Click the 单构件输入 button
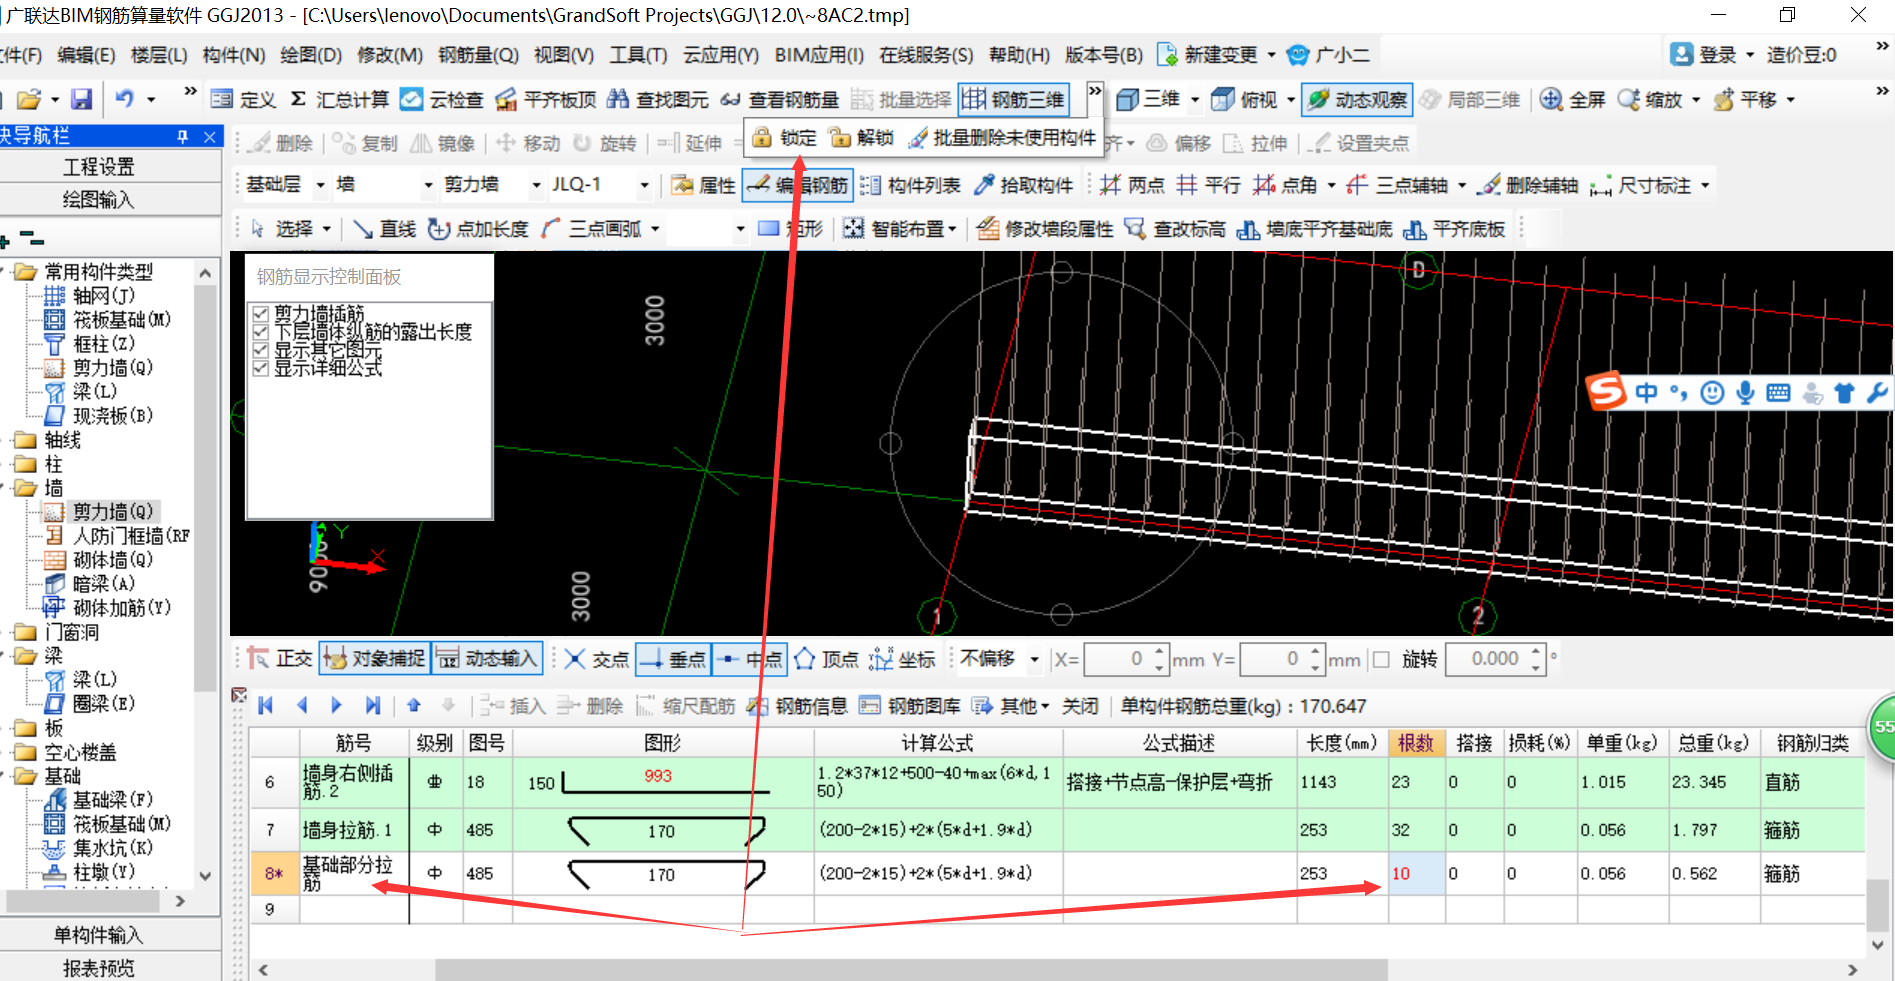The height and width of the screenshot is (981, 1895). (x=99, y=935)
